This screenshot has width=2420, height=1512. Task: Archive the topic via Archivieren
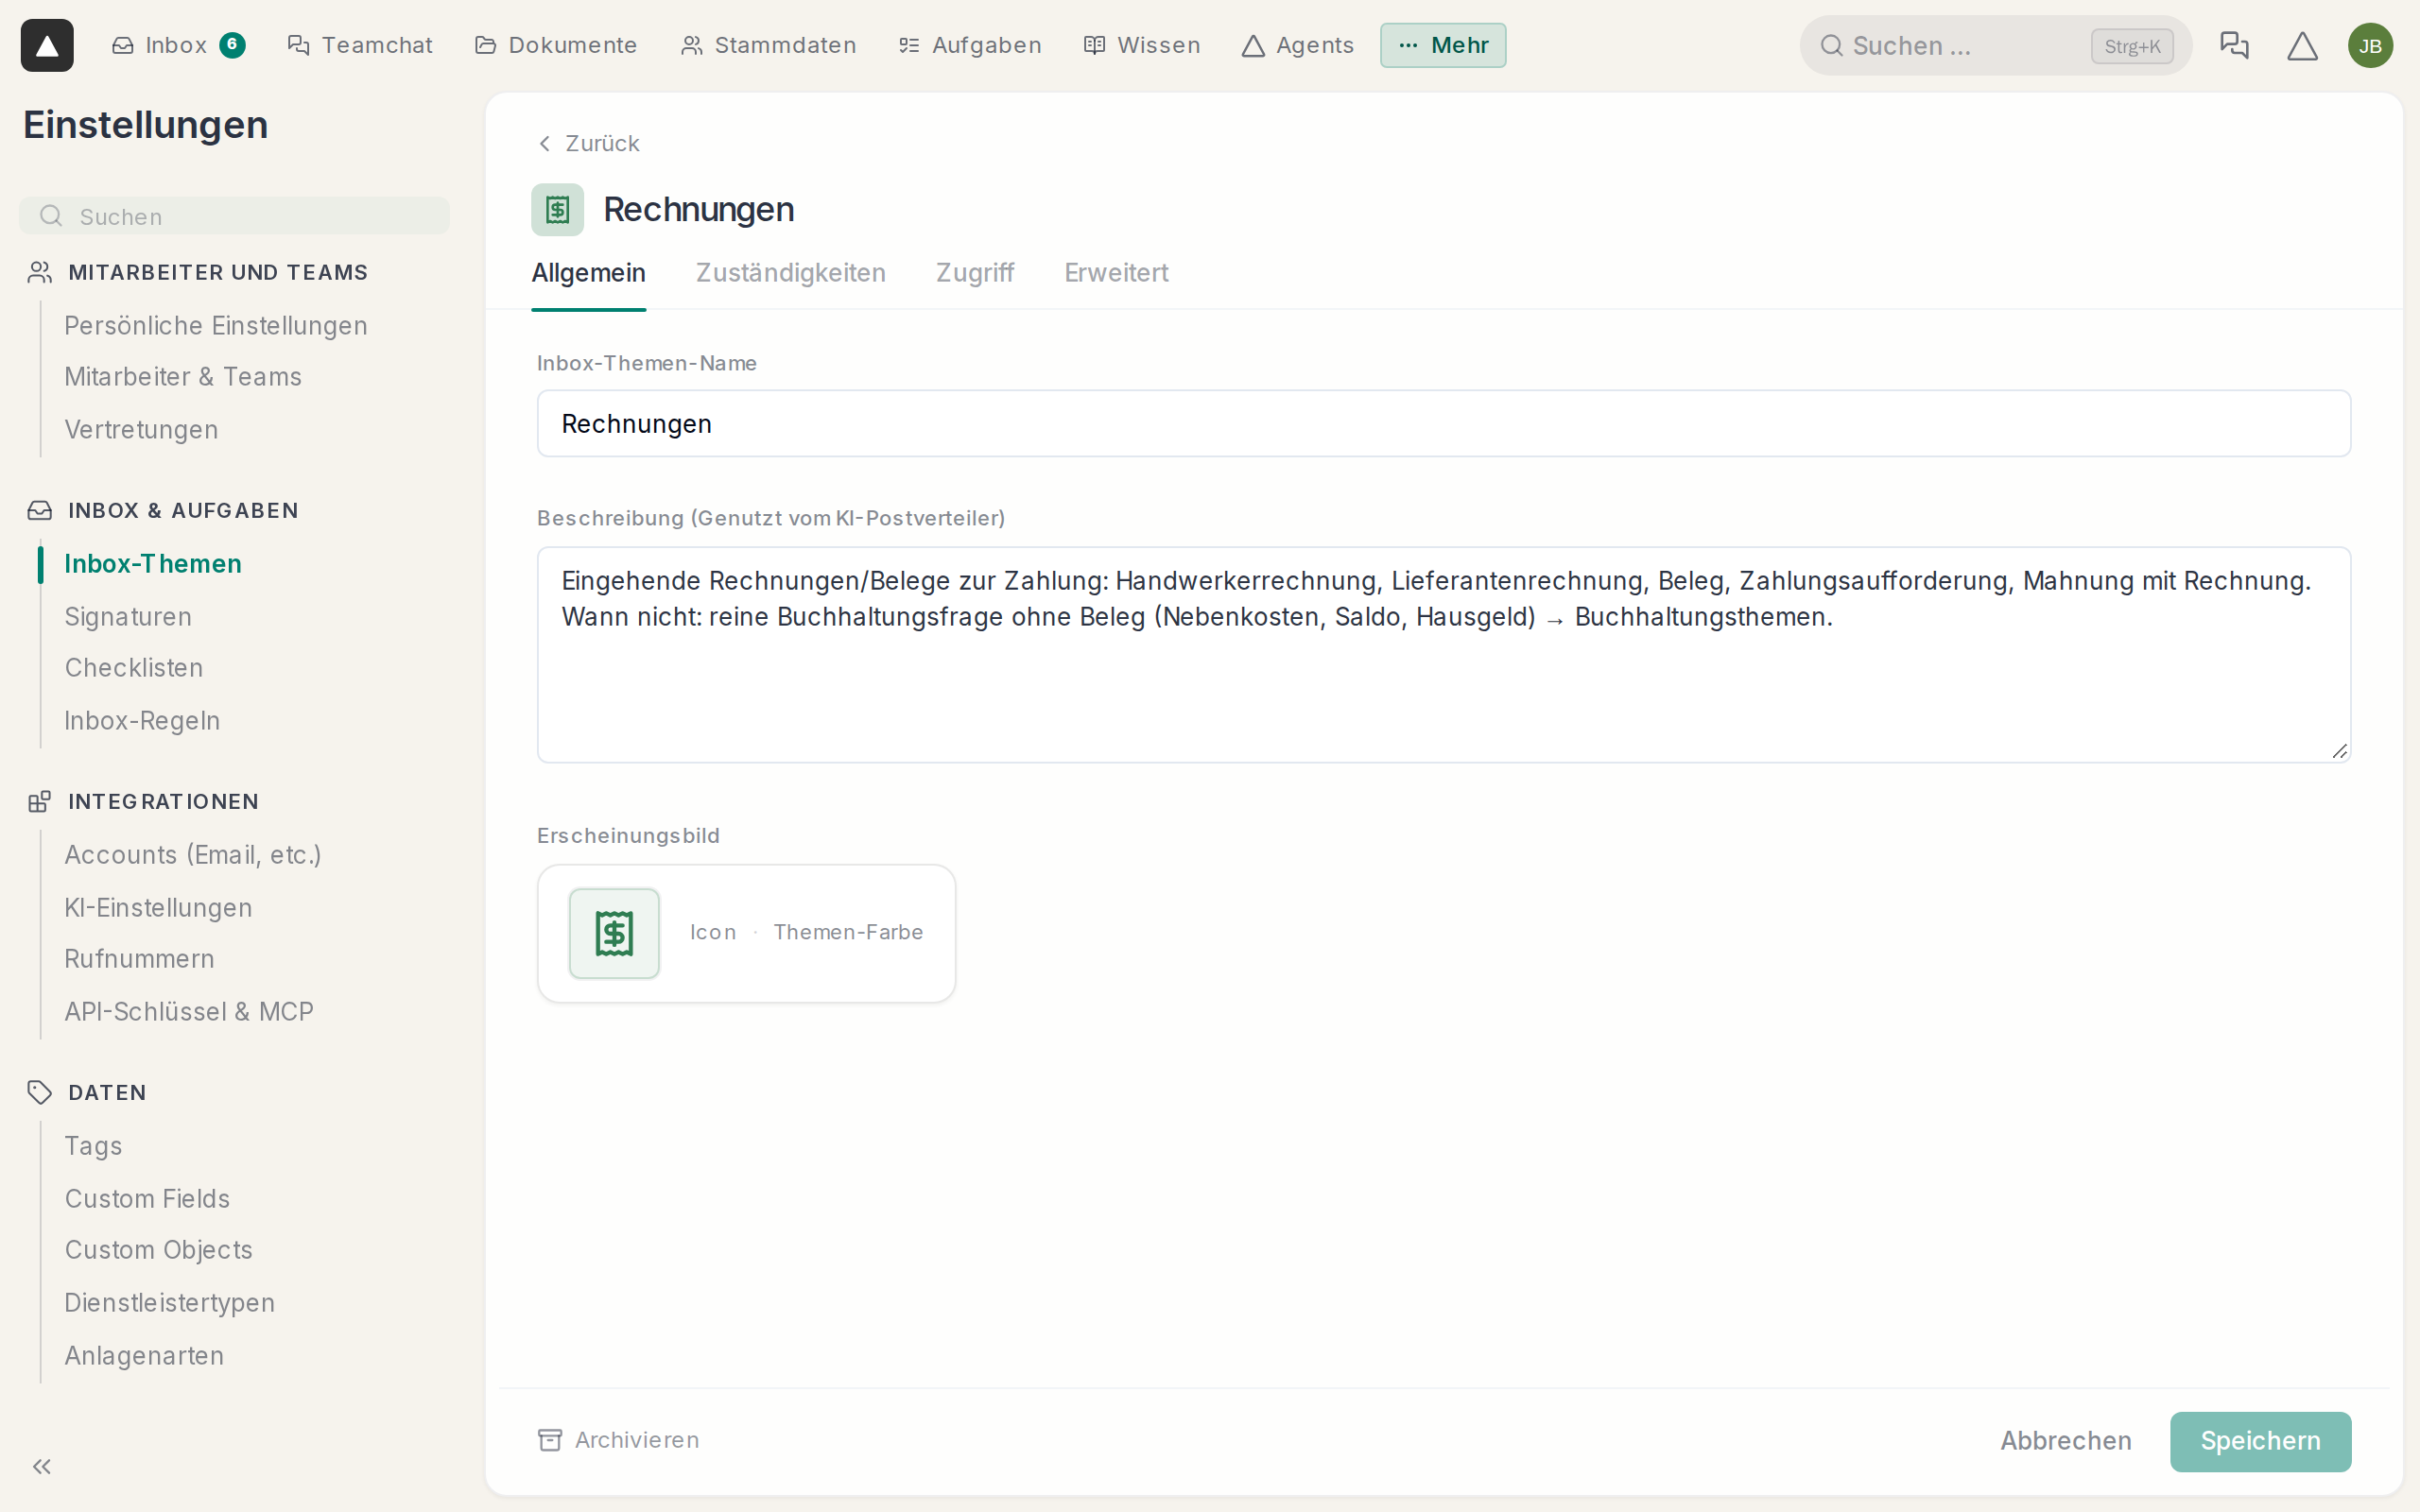(x=618, y=1440)
